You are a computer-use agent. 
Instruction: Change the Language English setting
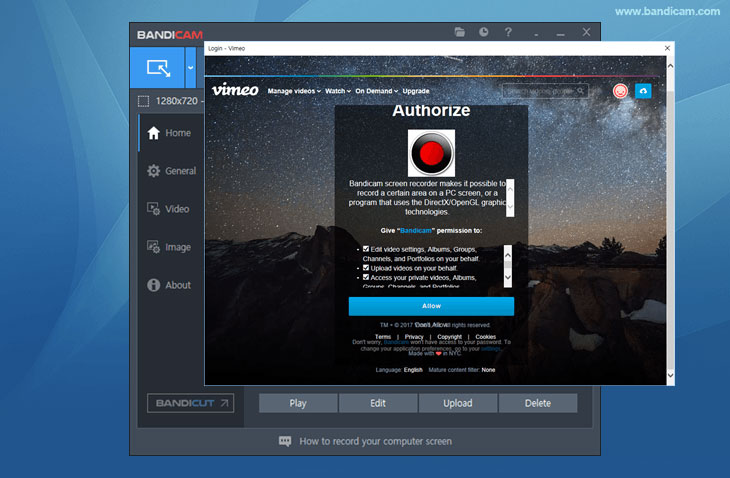pos(413,370)
